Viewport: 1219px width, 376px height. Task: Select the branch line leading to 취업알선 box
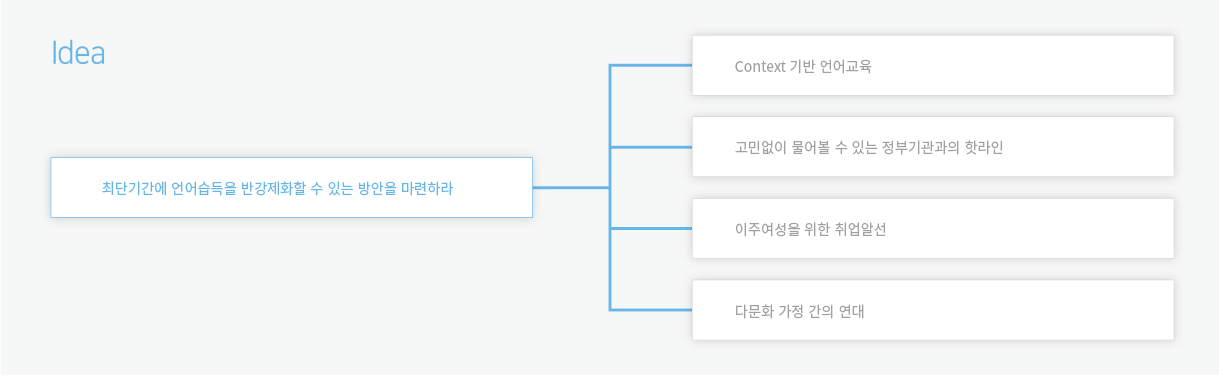tap(651, 228)
